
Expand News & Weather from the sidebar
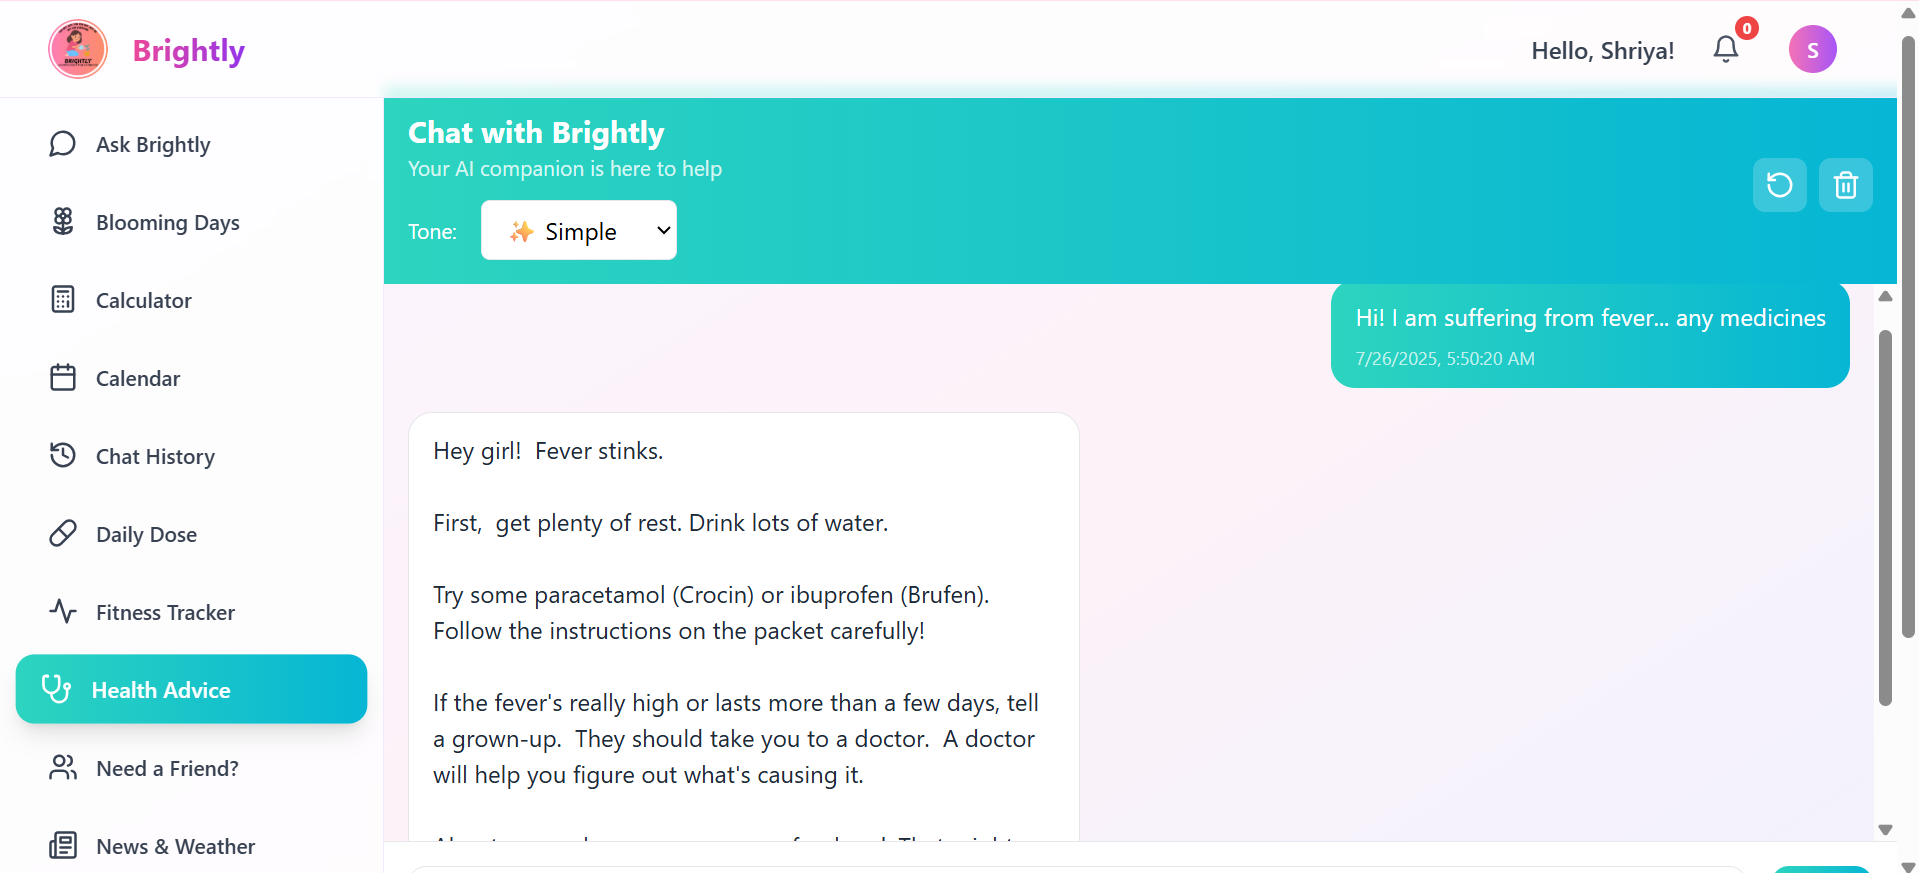62,845
